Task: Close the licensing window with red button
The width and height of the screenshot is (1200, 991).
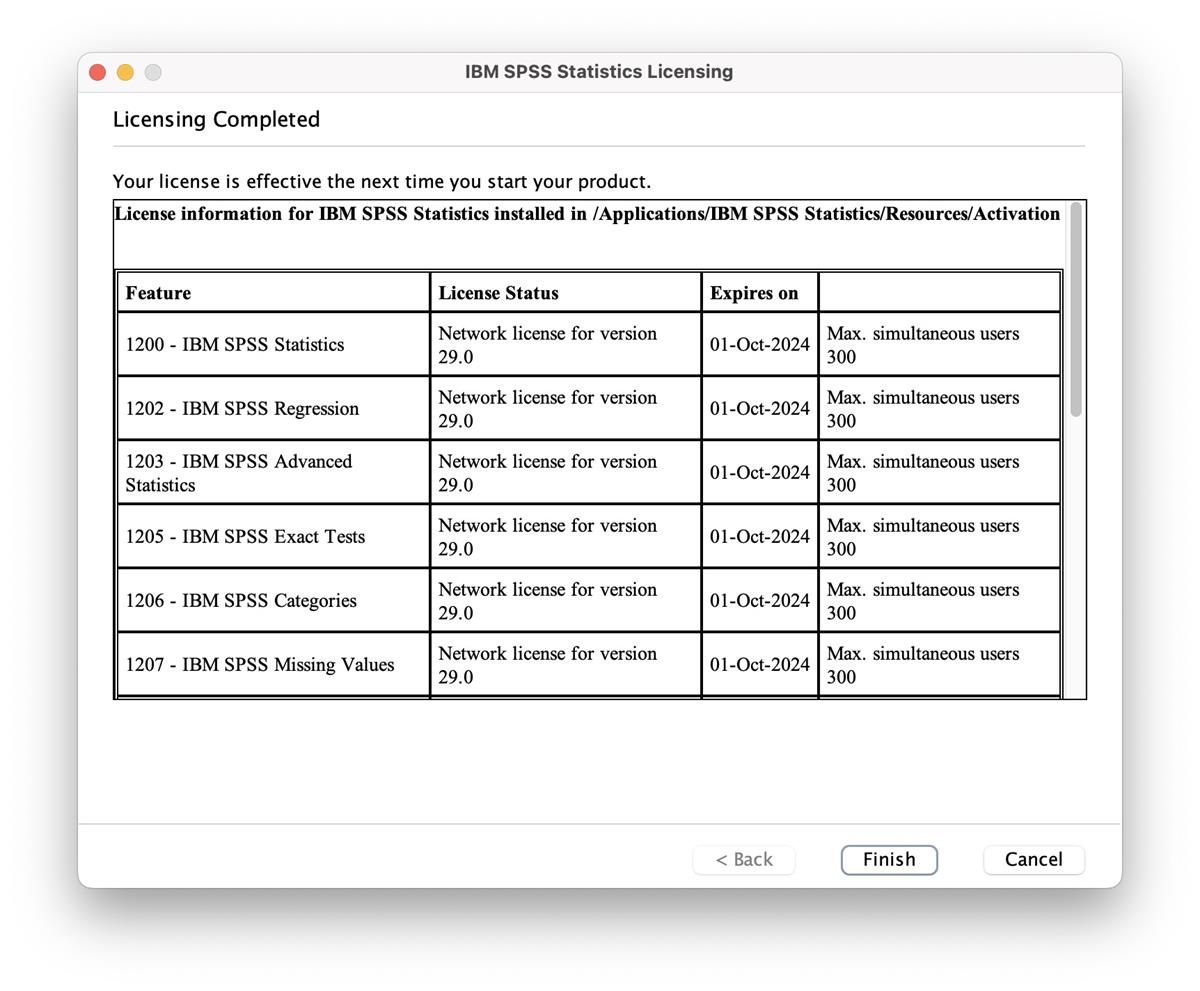Action: (x=97, y=72)
